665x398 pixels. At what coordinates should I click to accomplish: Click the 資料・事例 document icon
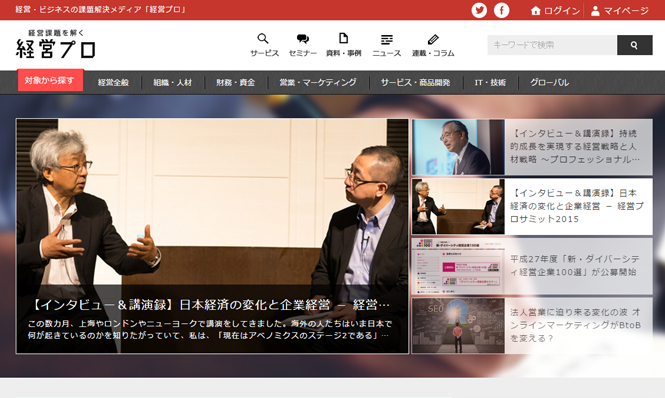coord(343,38)
